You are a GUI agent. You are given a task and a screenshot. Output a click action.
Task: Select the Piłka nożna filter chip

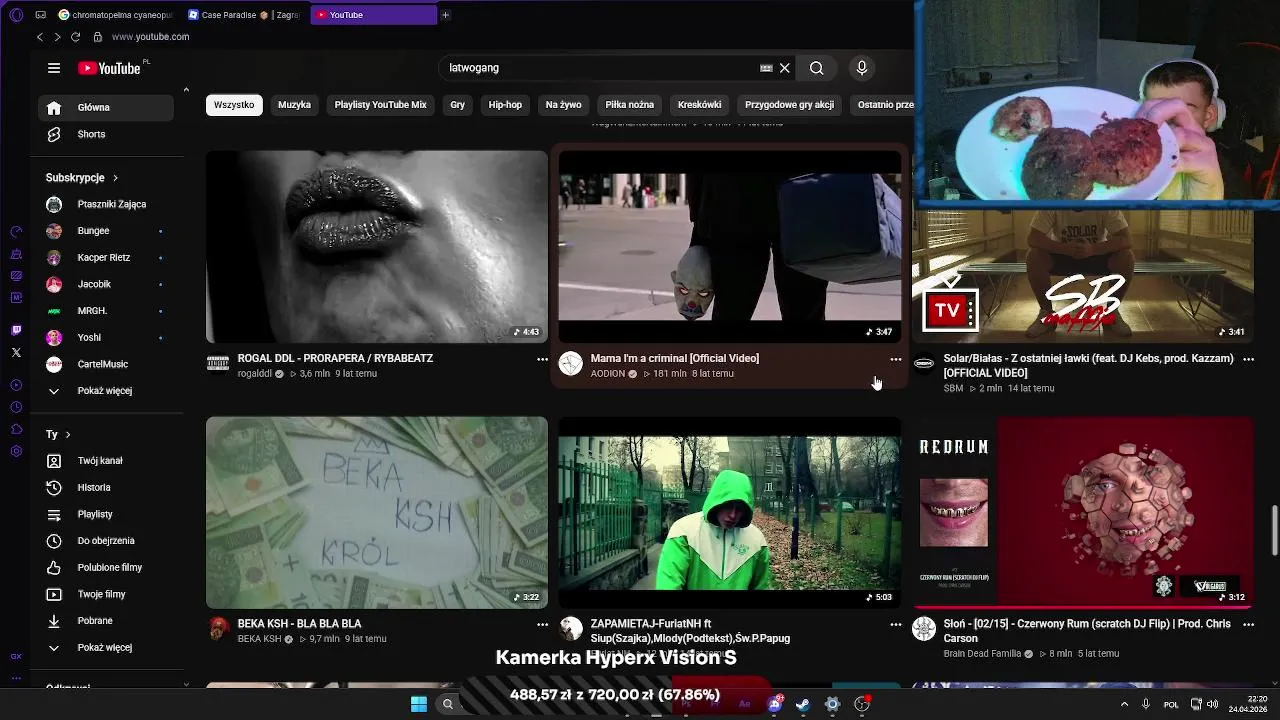(630, 105)
